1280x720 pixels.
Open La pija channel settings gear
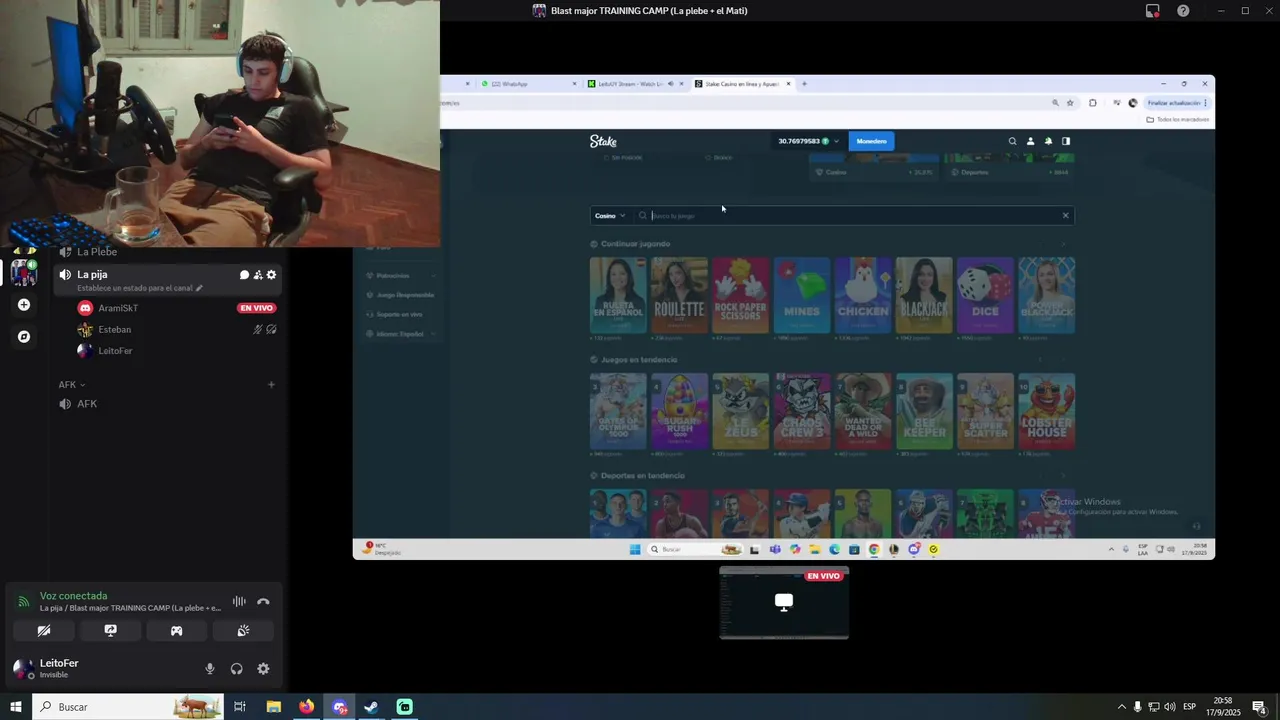[x=271, y=275]
